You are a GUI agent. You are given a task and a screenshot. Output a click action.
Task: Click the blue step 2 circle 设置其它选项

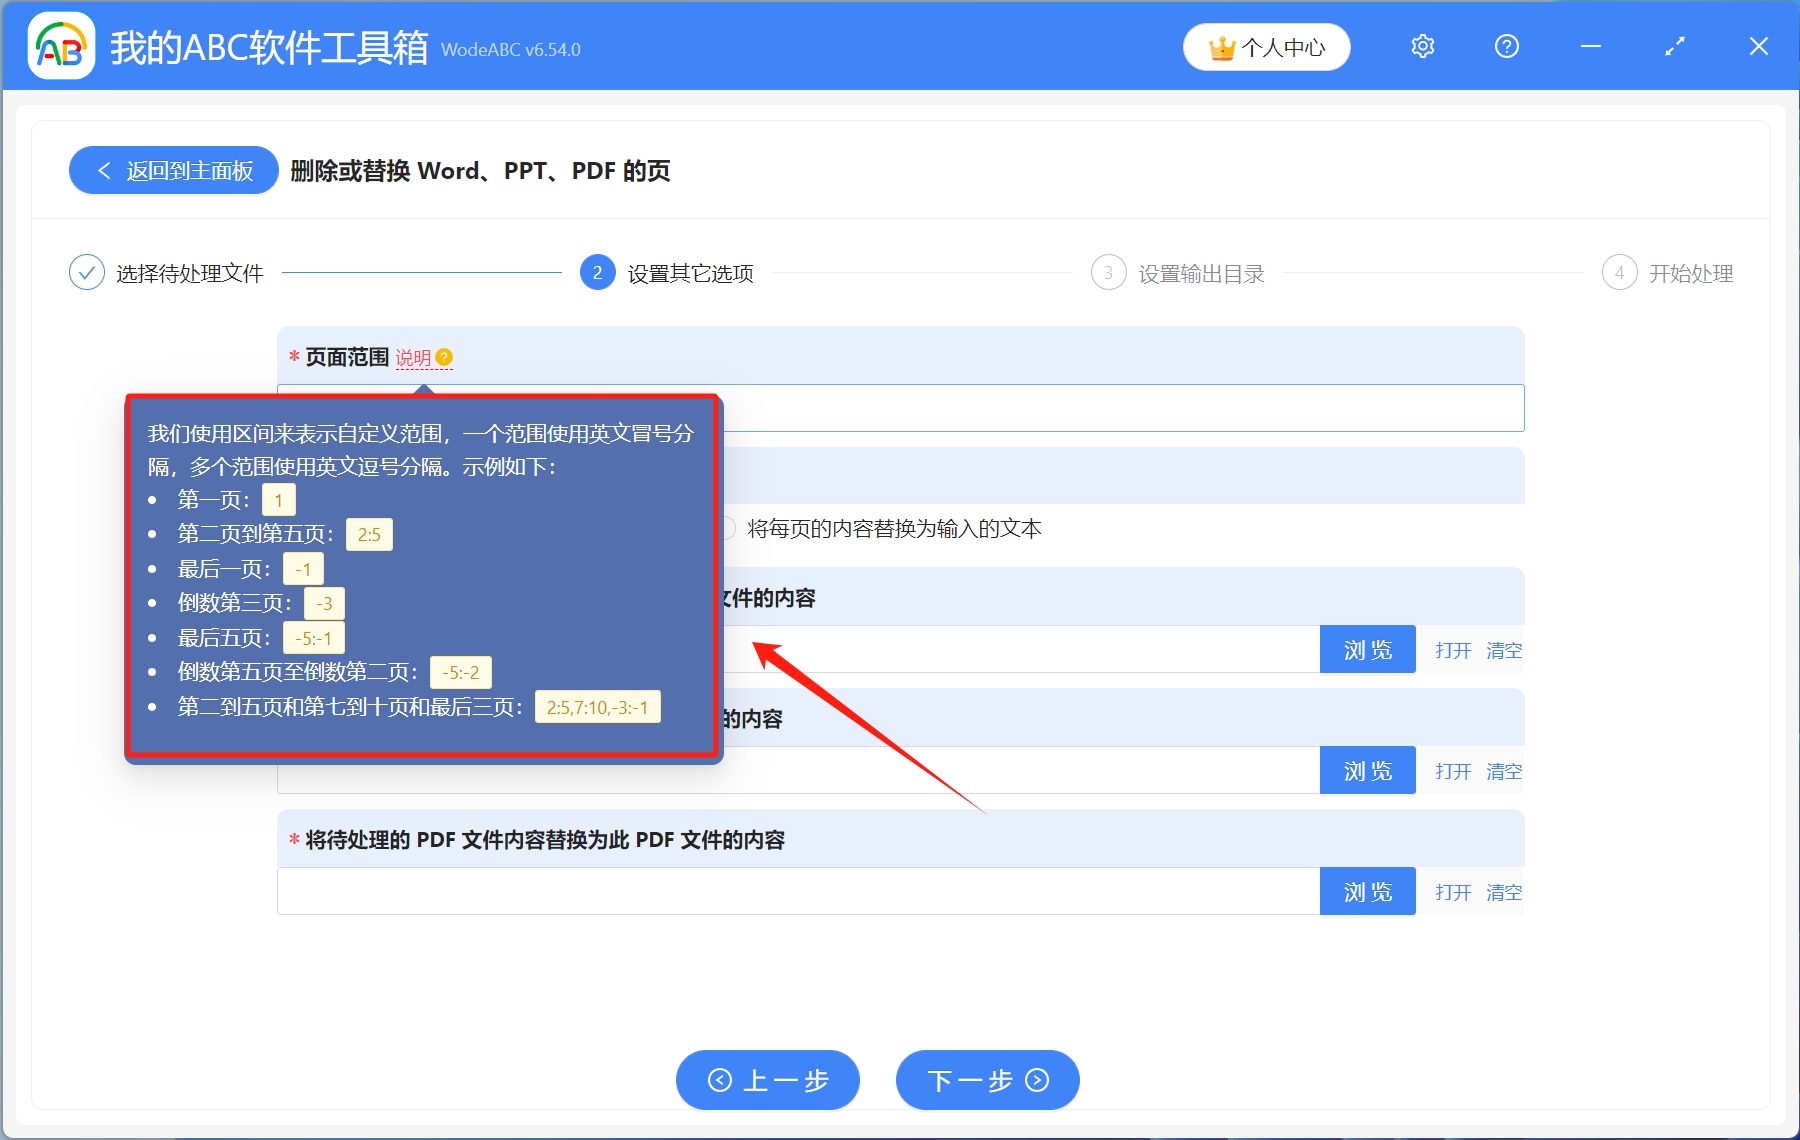596,272
